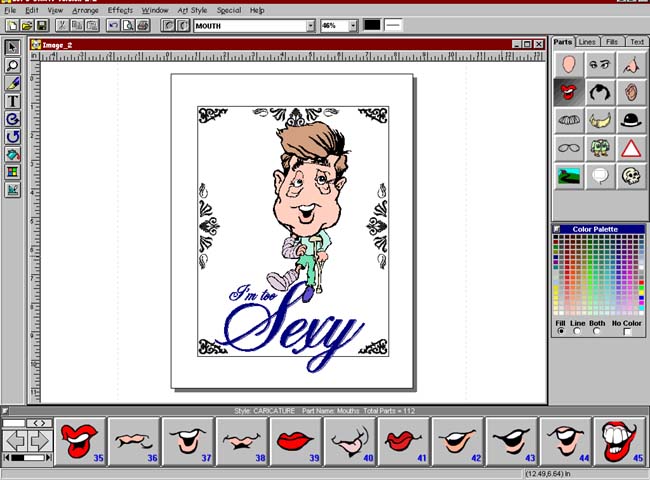Open the color grid tool
Viewport: 650px width, 480px height.
(12, 172)
